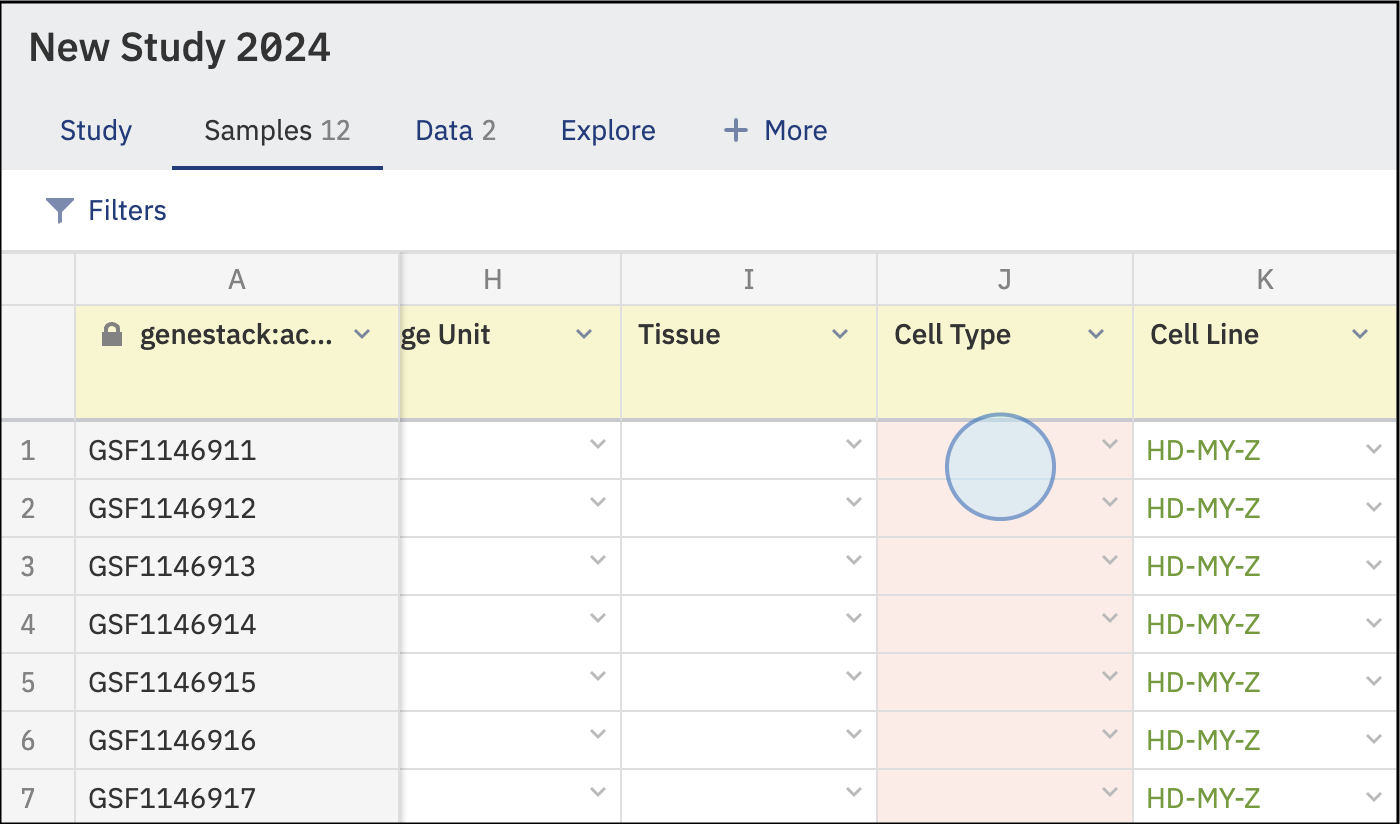Open Age Unit dropdown in GSF1146916 row
Image resolution: width=1400 pixels, height=824 pixels.
598,734
